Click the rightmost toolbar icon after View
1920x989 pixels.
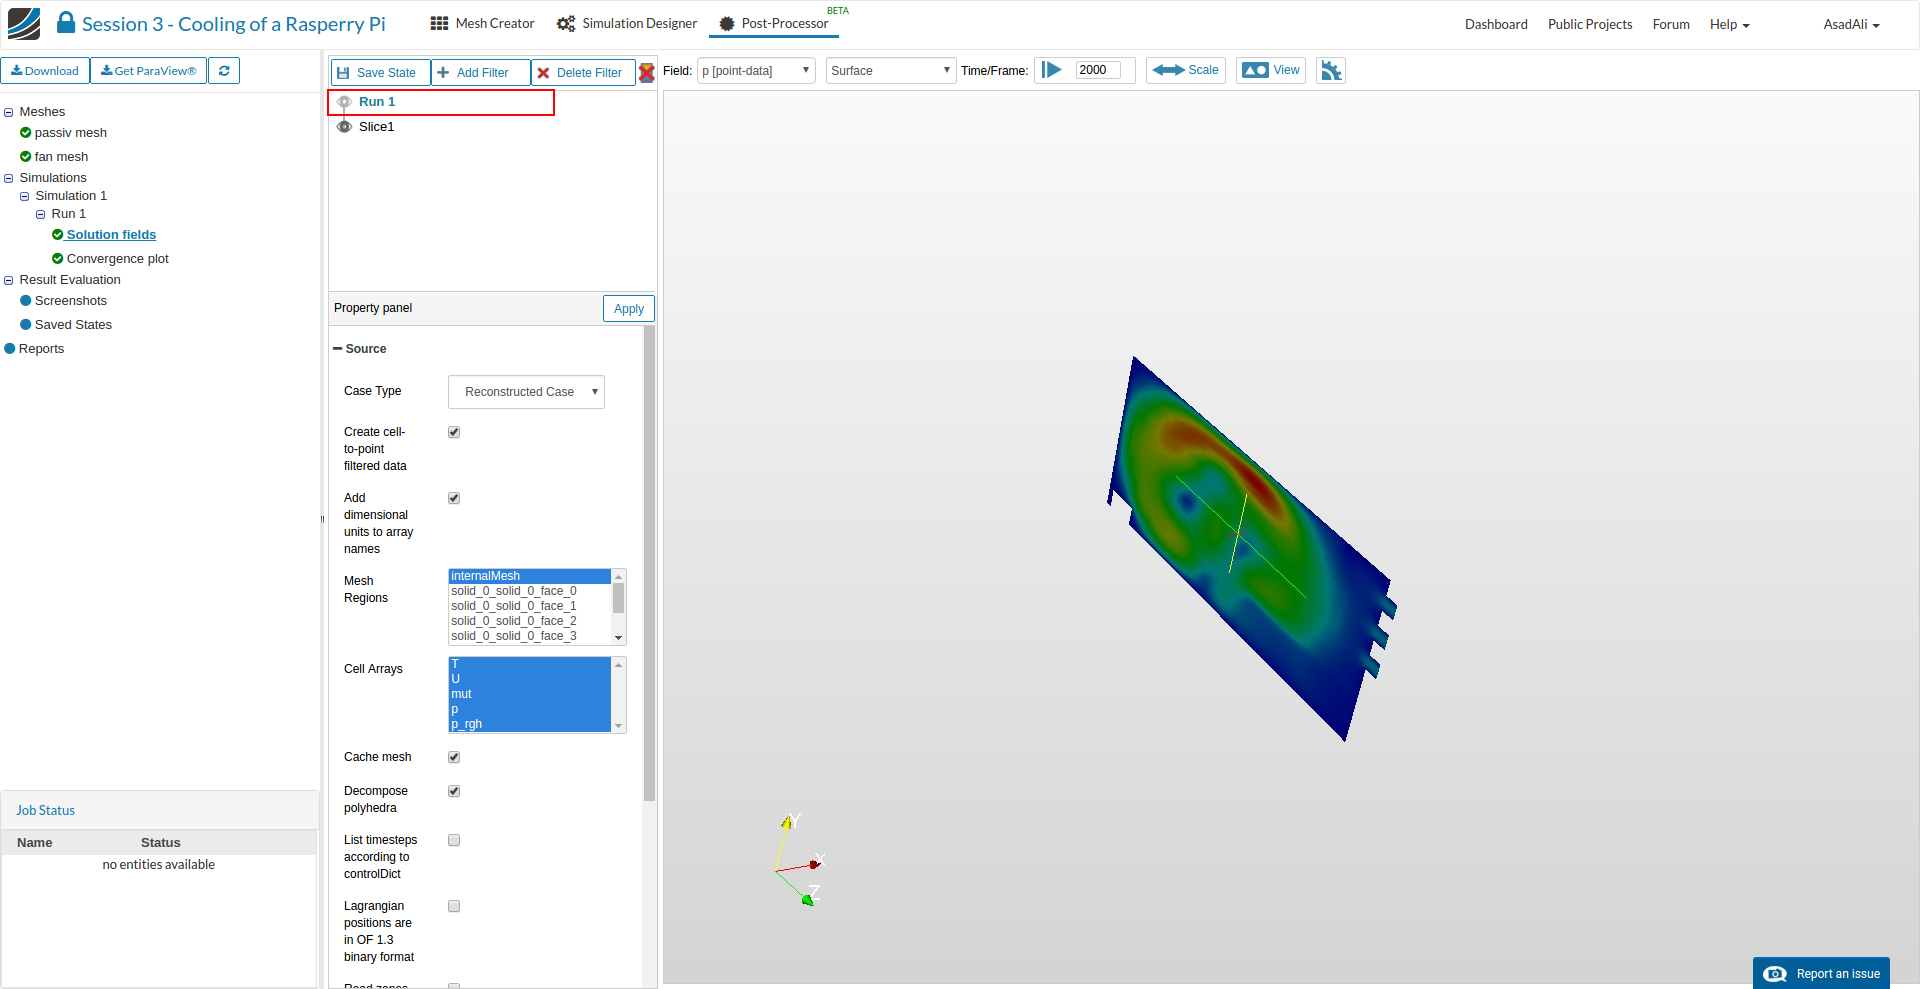1330,70
